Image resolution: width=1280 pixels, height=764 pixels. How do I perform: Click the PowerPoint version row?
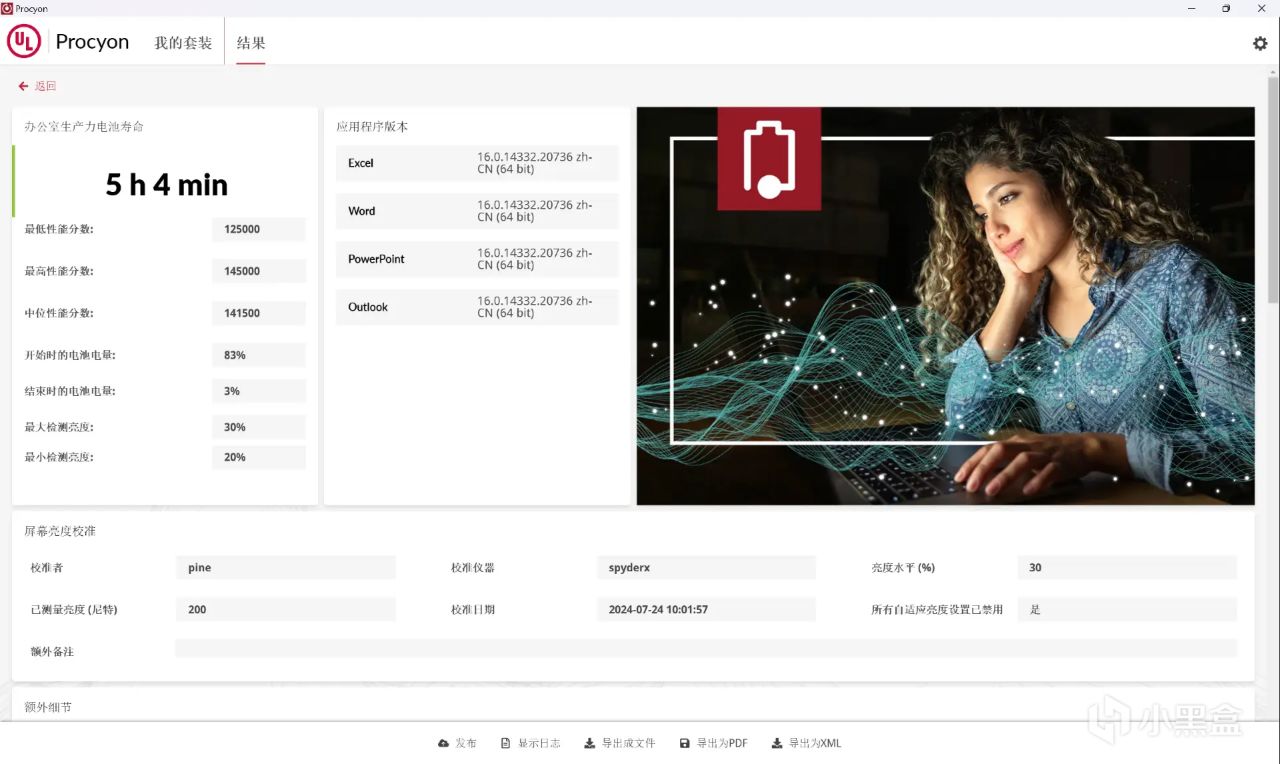click(477, 259)
